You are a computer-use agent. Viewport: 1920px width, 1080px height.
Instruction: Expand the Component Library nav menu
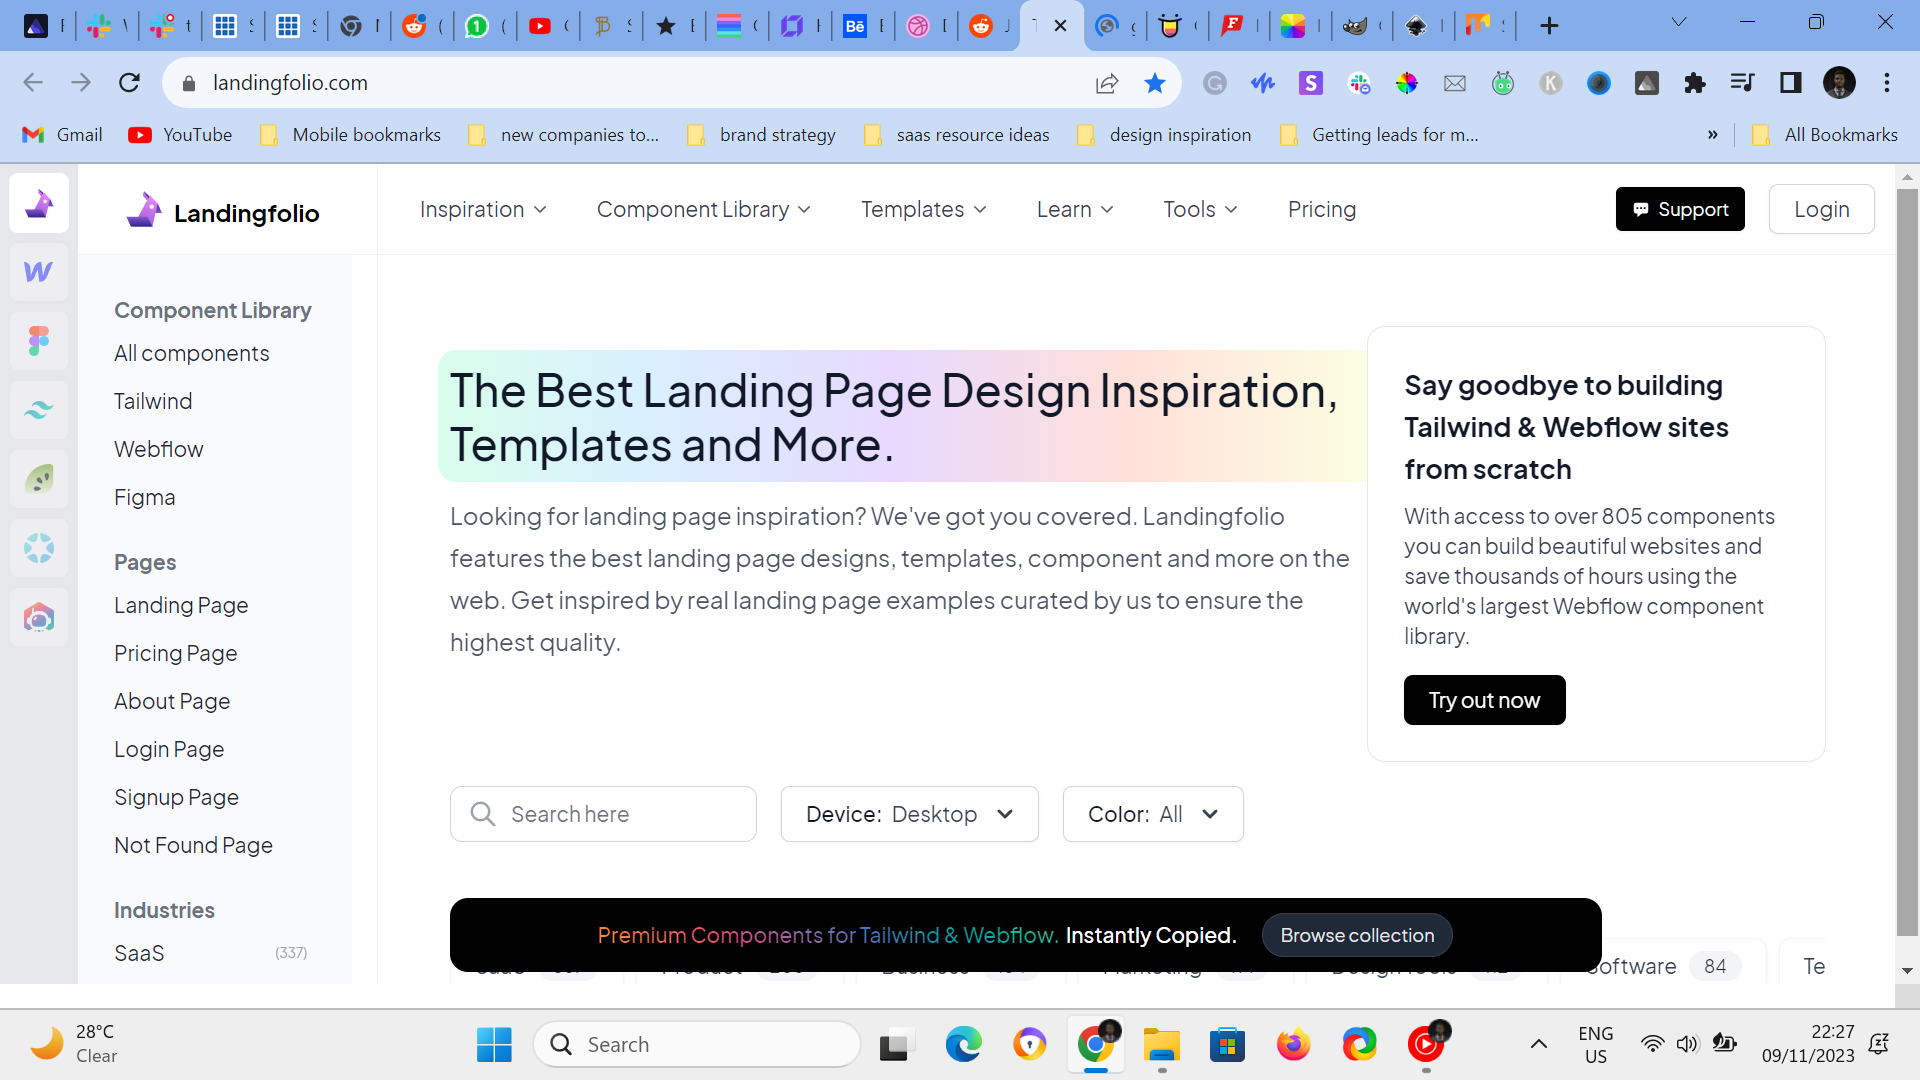[x=703, y=210]
